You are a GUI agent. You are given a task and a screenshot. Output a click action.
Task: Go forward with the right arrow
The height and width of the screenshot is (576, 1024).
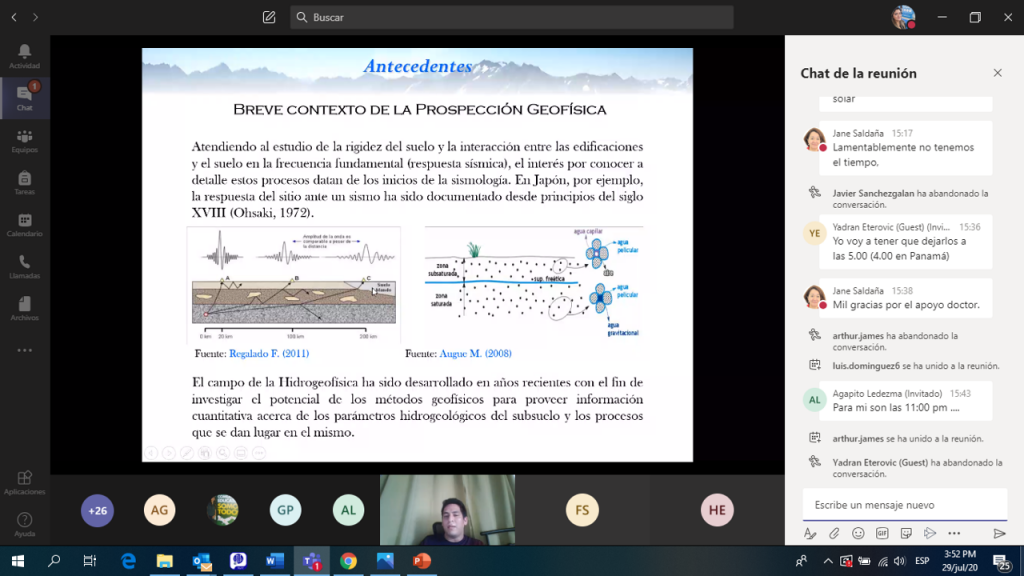click(35, 18)
